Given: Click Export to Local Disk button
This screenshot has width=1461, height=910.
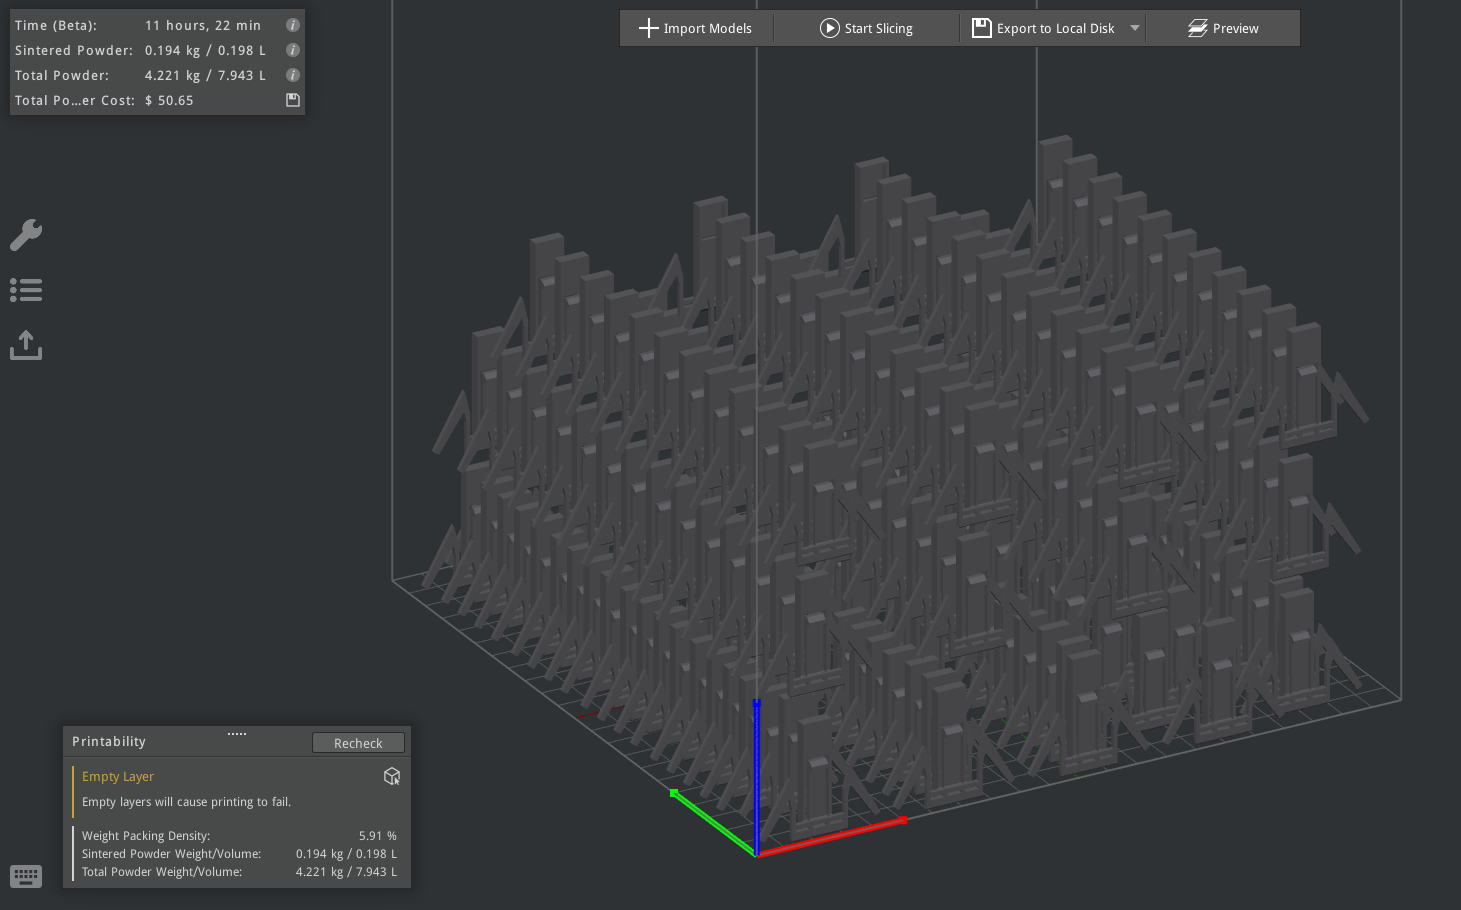Looking at the screenshot, I should [1044, 28].
